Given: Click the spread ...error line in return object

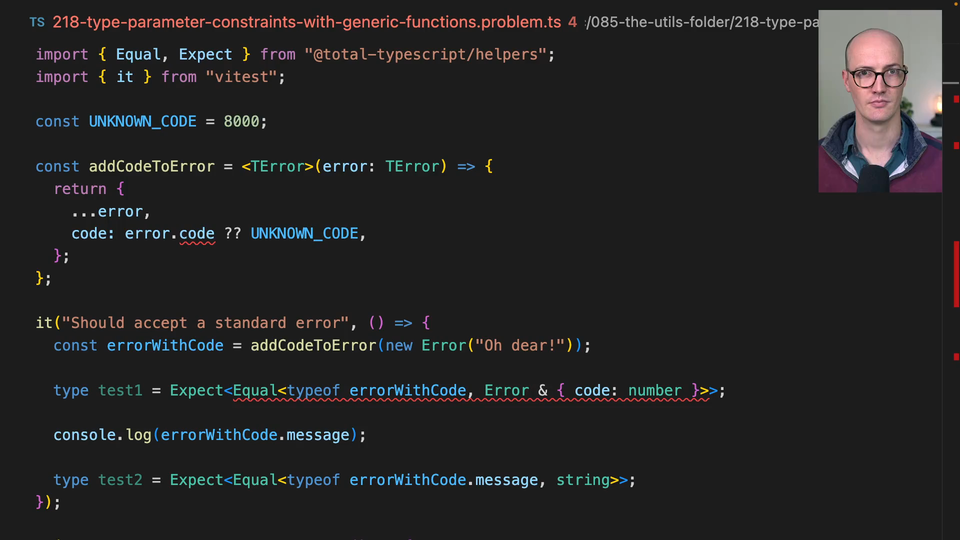Looking at the screenshot, I should click(110, 211).
